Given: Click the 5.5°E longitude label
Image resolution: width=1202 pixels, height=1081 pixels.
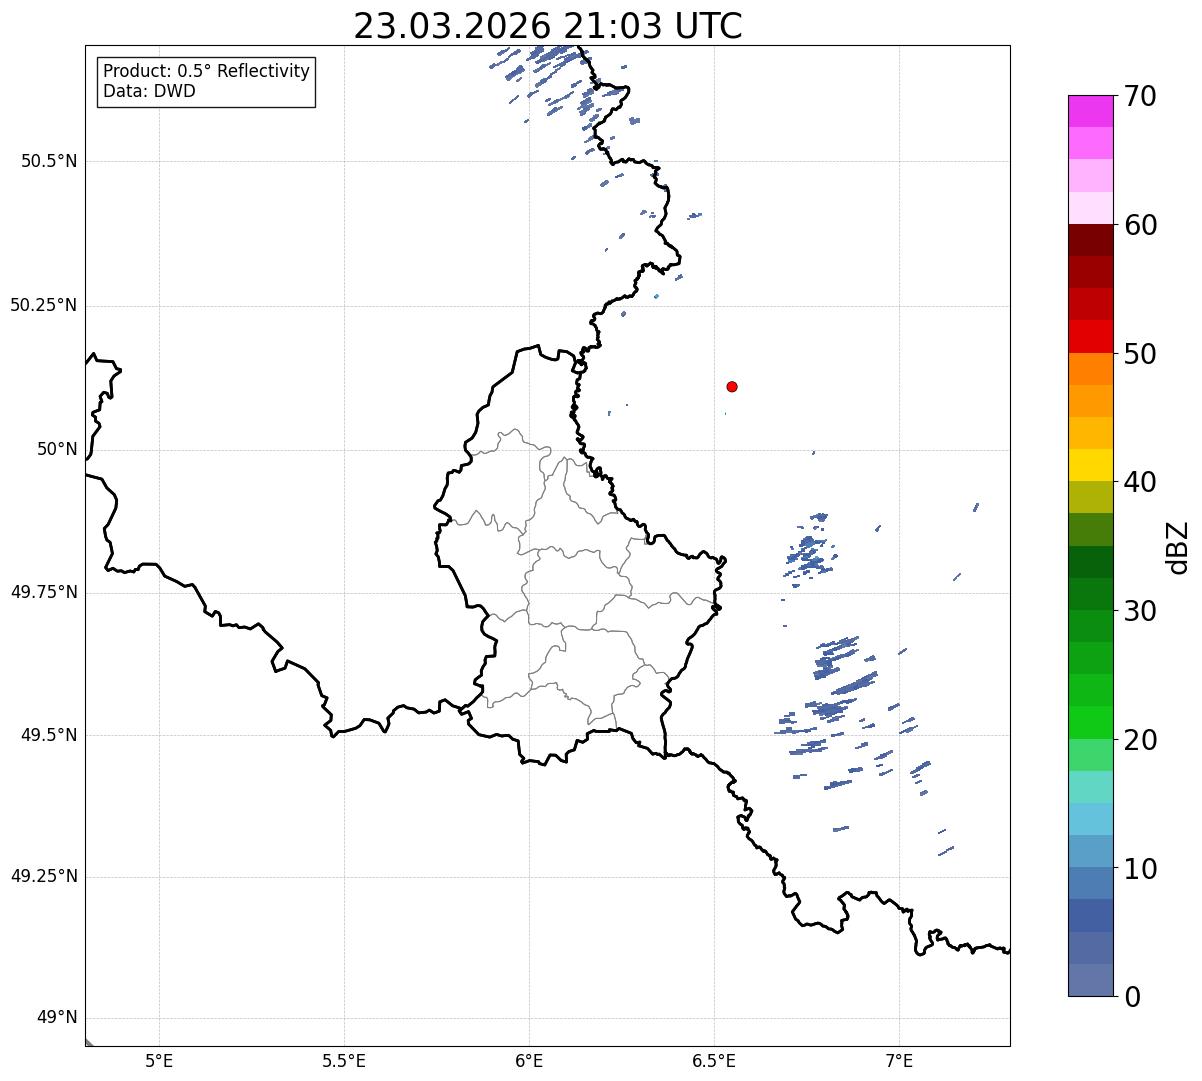Looking at the screenshot, I should [344, 1060].
